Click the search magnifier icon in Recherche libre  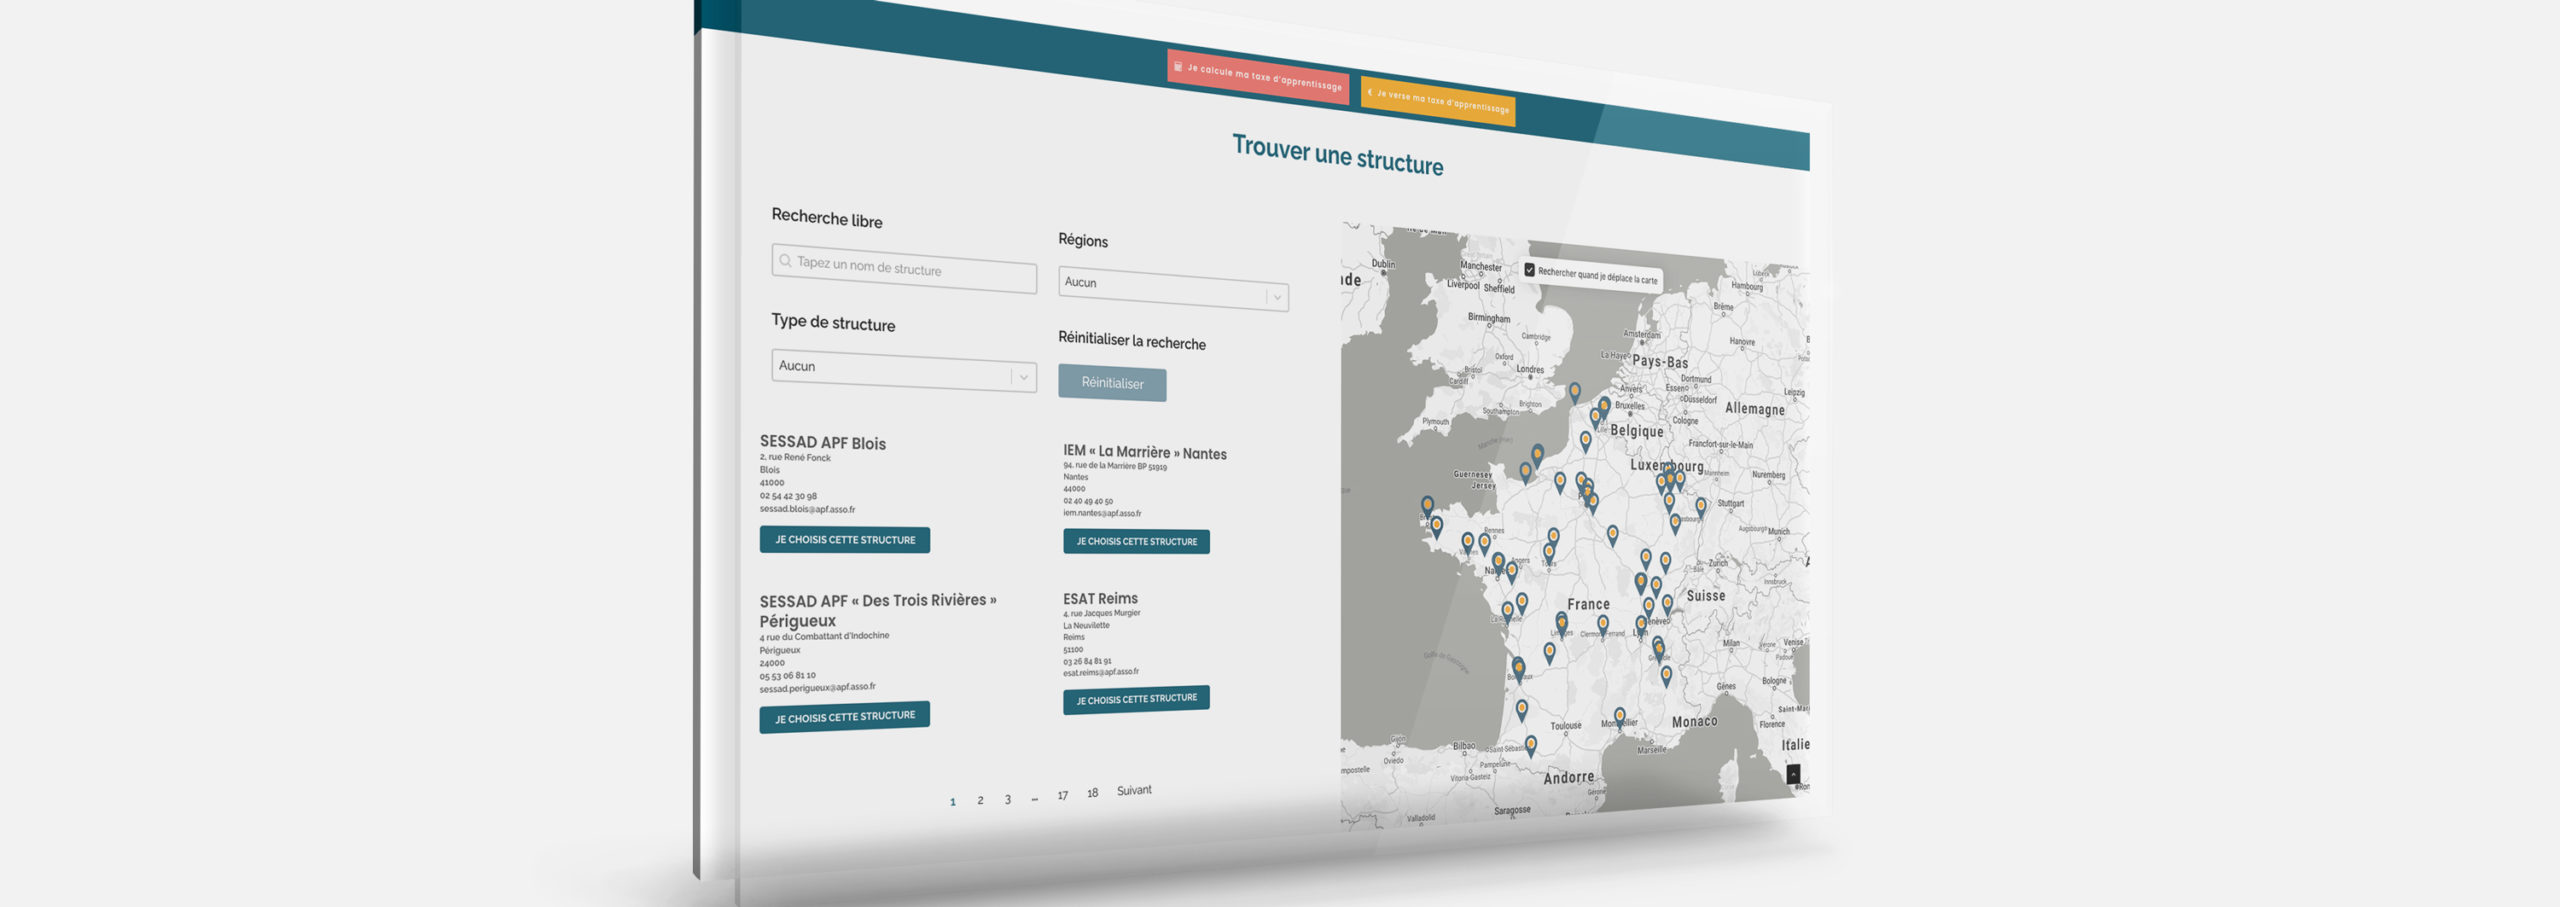(785, 261)
